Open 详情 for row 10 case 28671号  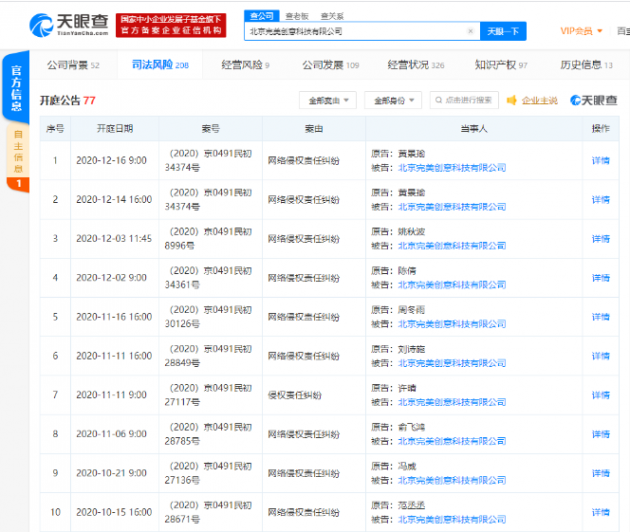601,512
